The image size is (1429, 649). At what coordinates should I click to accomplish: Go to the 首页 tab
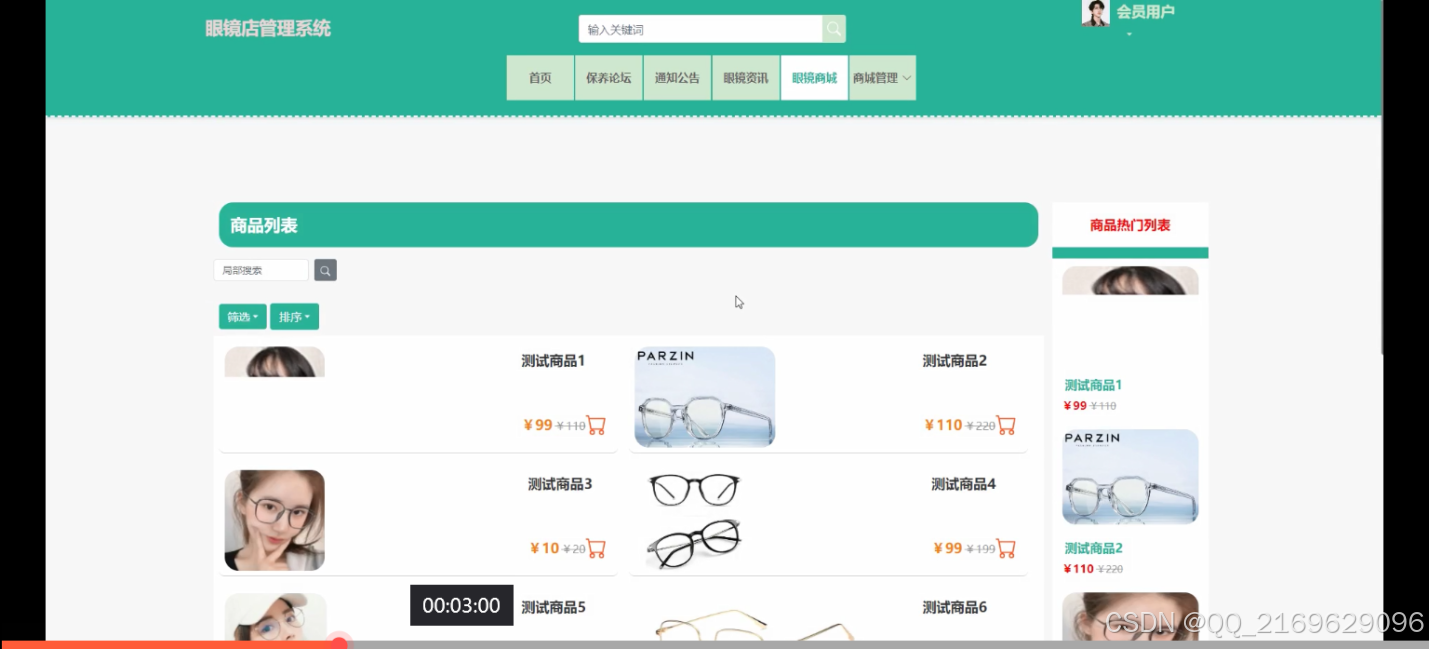(540, 78)
